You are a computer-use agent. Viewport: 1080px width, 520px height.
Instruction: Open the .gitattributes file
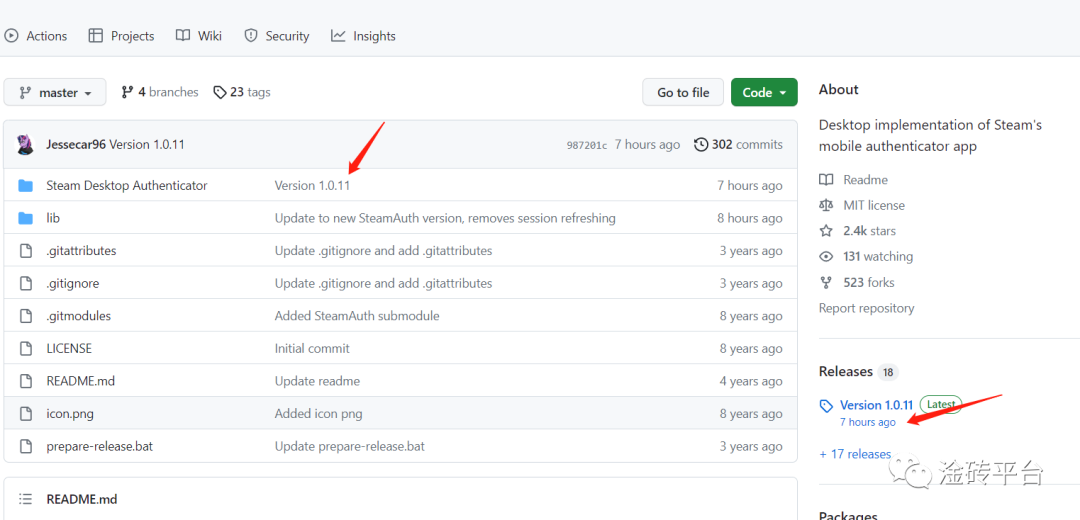click(81, 251)
